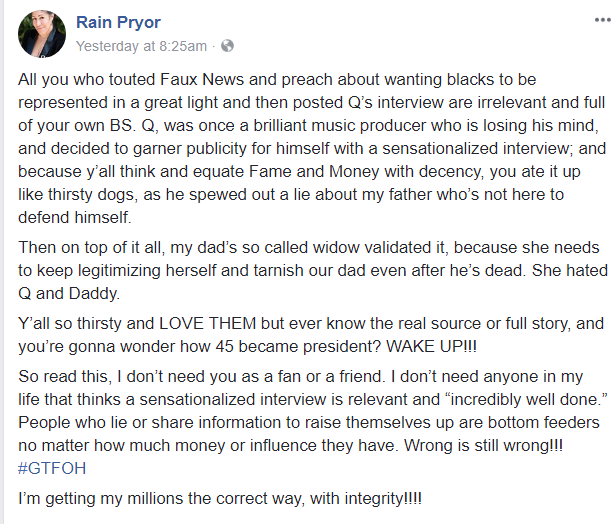Open Rain Pryor's profile picture
This screenshot has width=614, height=524.
pos(42,34)
